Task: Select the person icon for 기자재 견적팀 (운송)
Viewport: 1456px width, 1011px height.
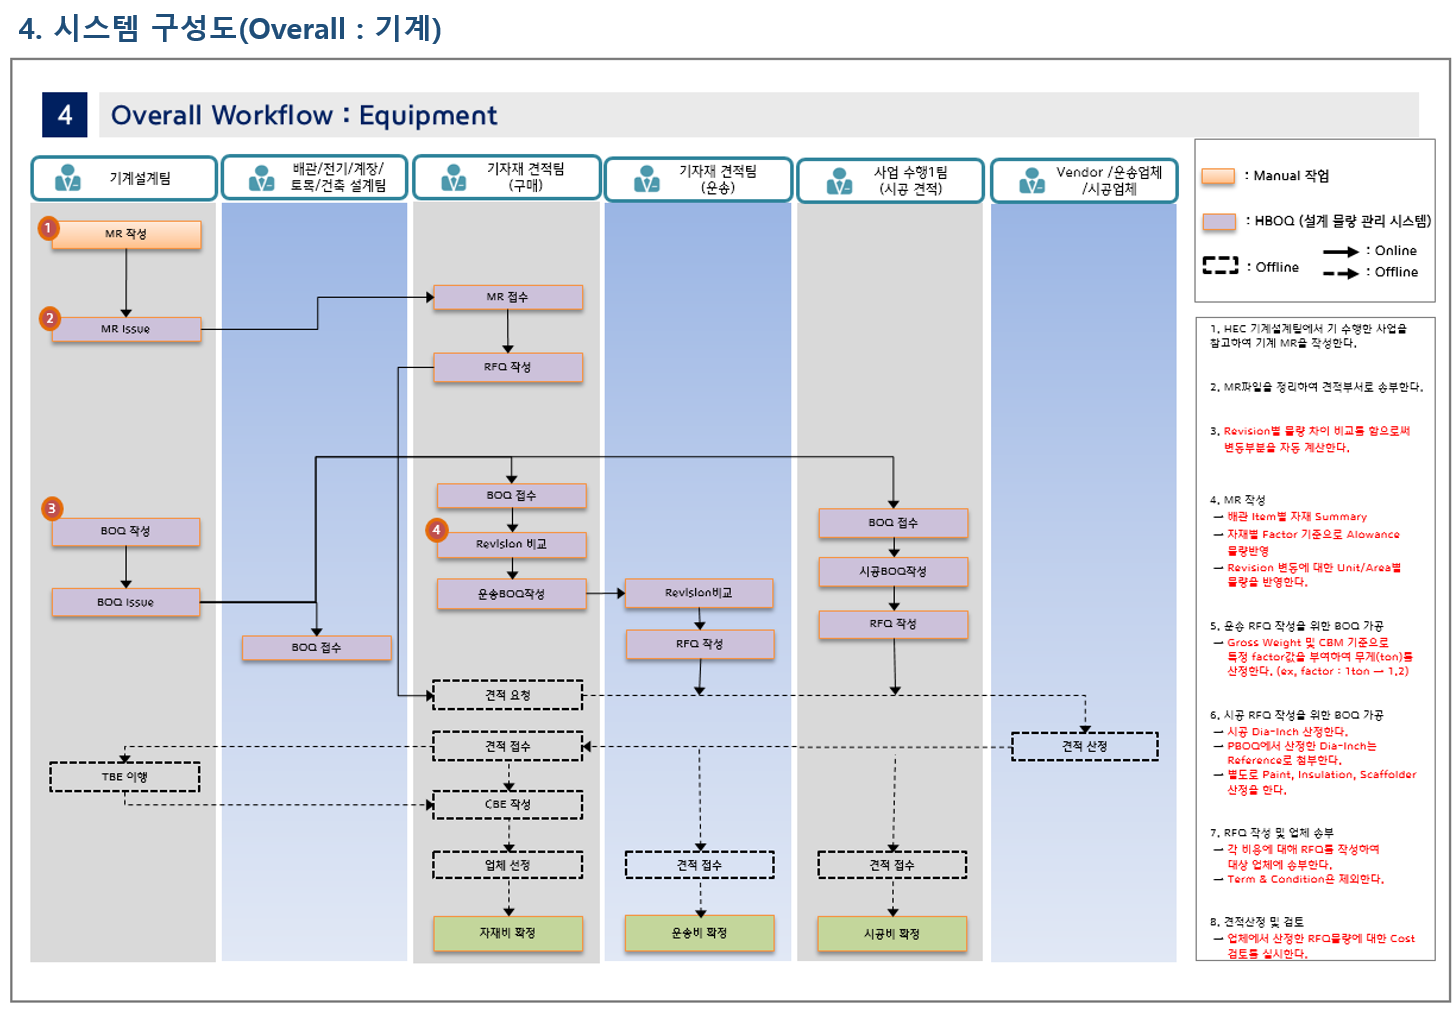Action: point(647,179)
